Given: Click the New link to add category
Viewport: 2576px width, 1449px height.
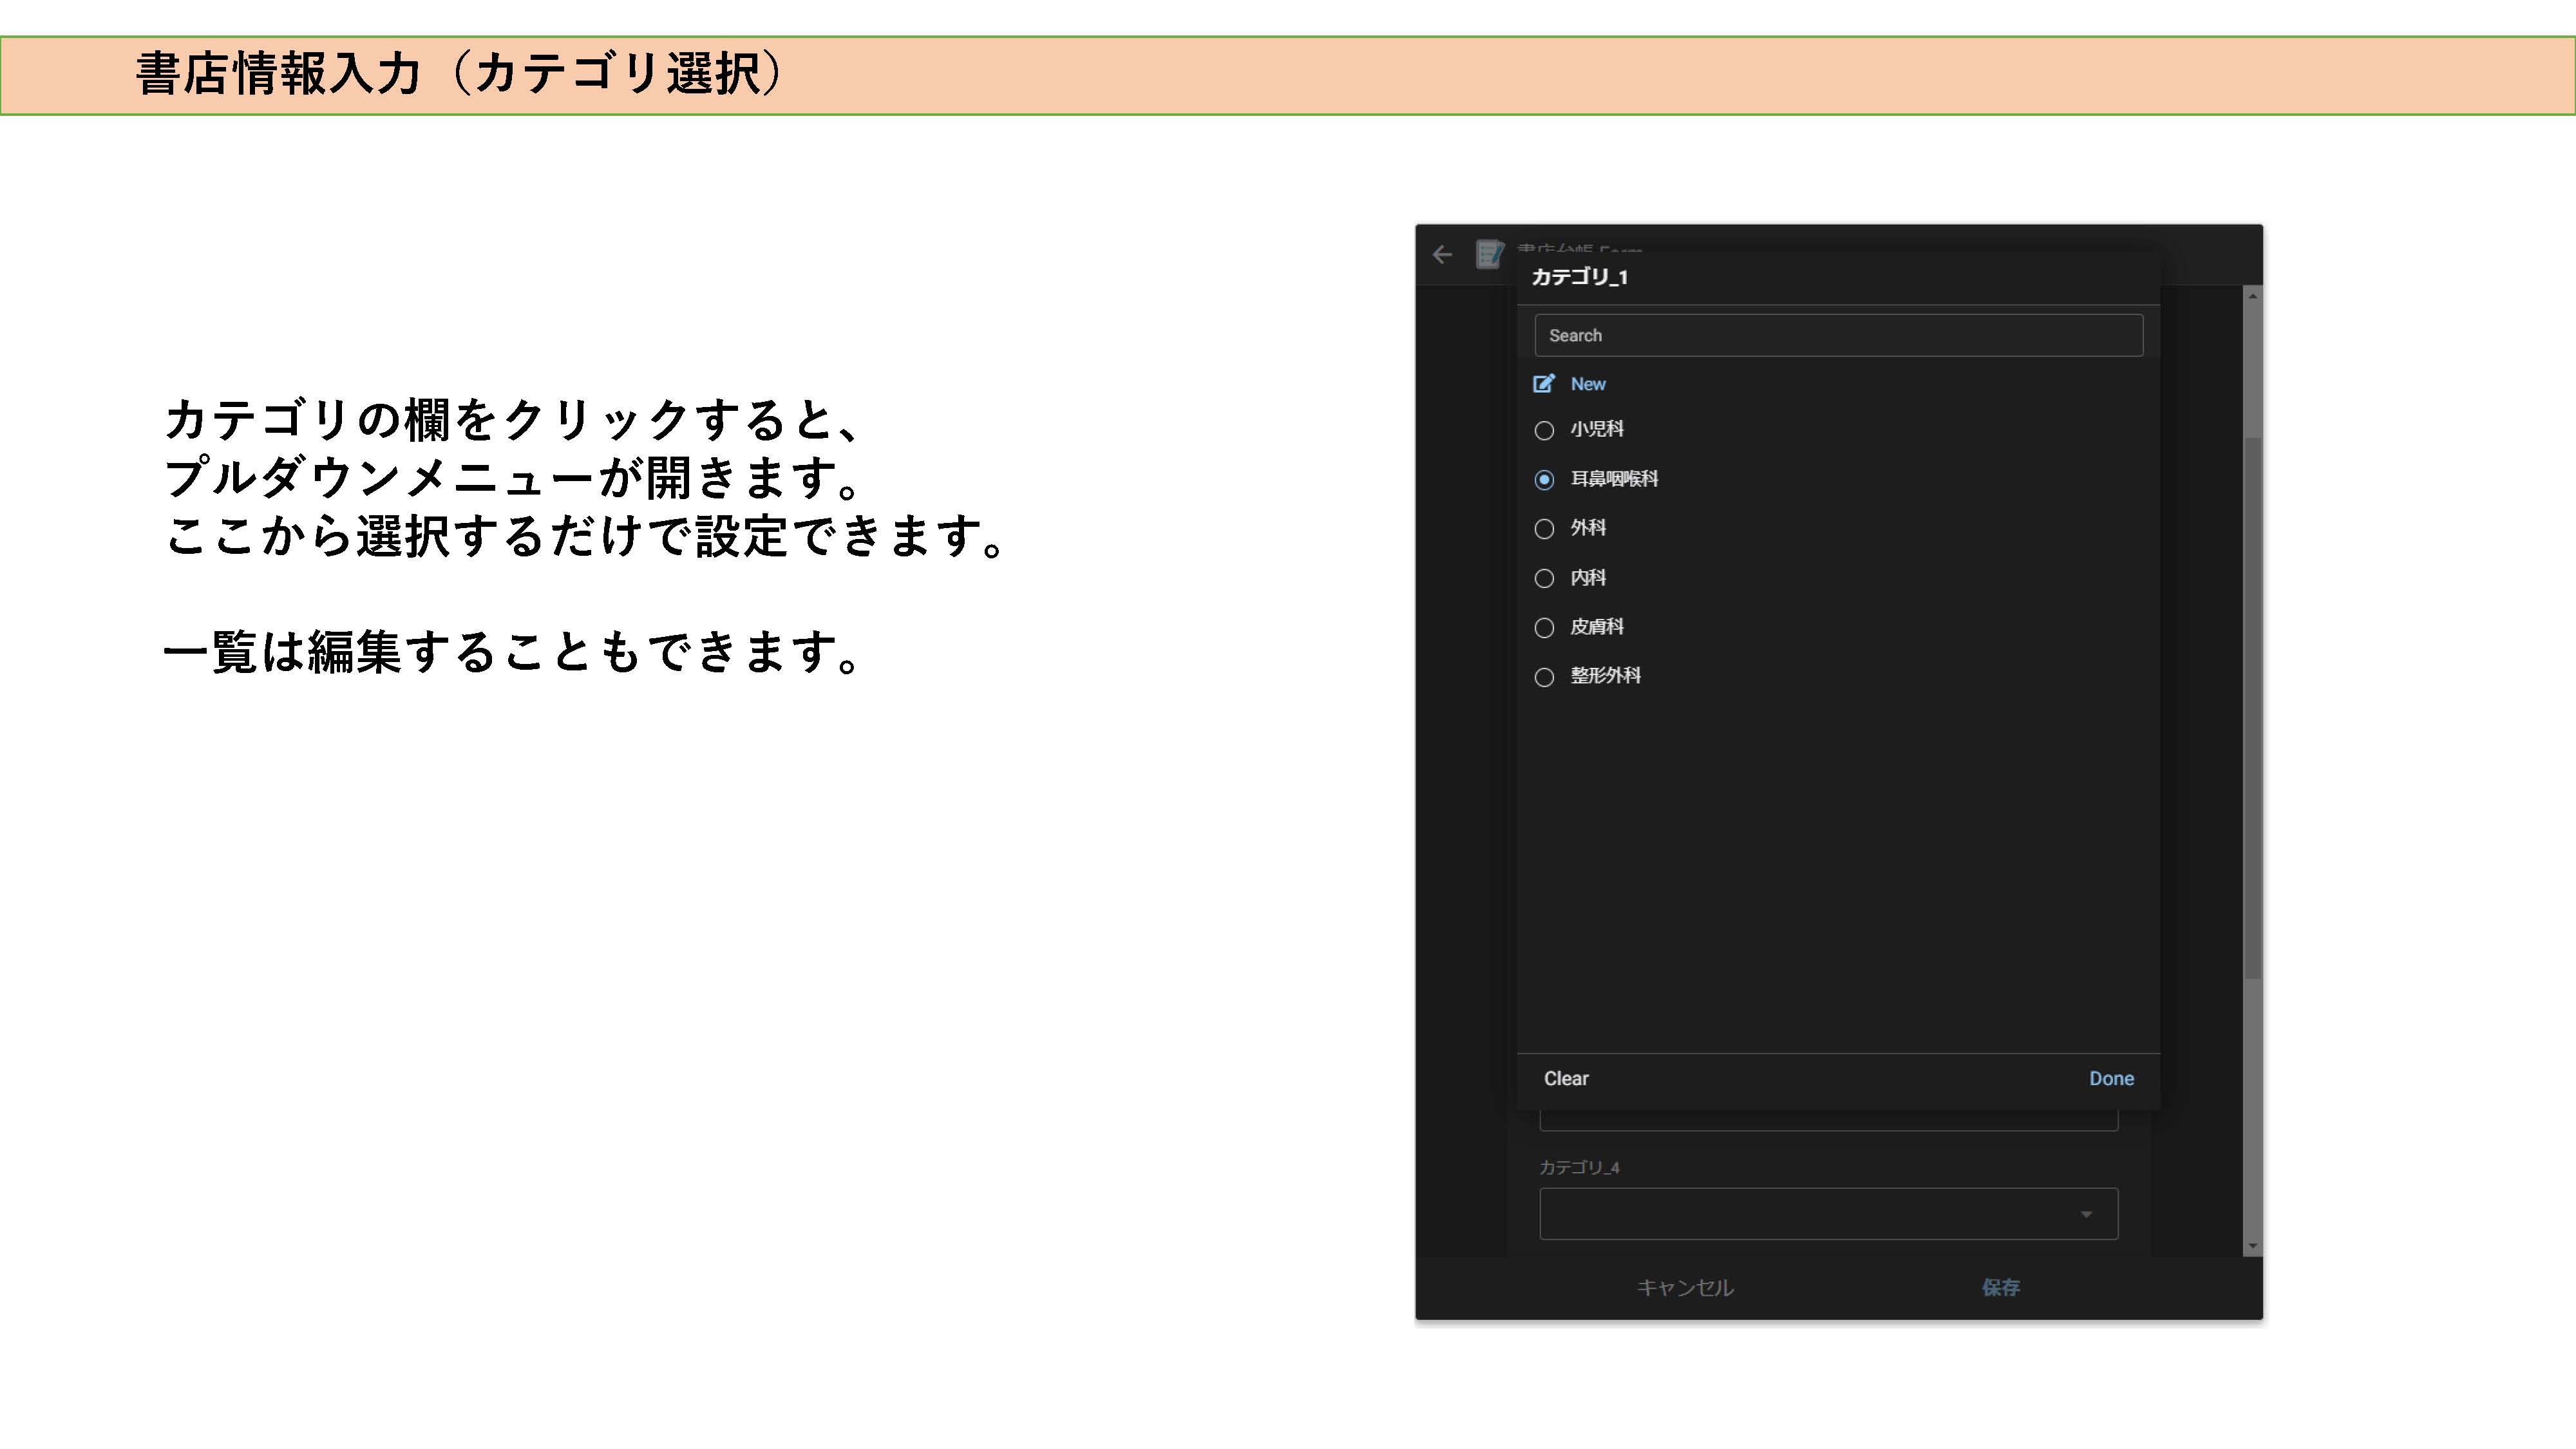Looking at the screenshot, I should coord(1588,384).
